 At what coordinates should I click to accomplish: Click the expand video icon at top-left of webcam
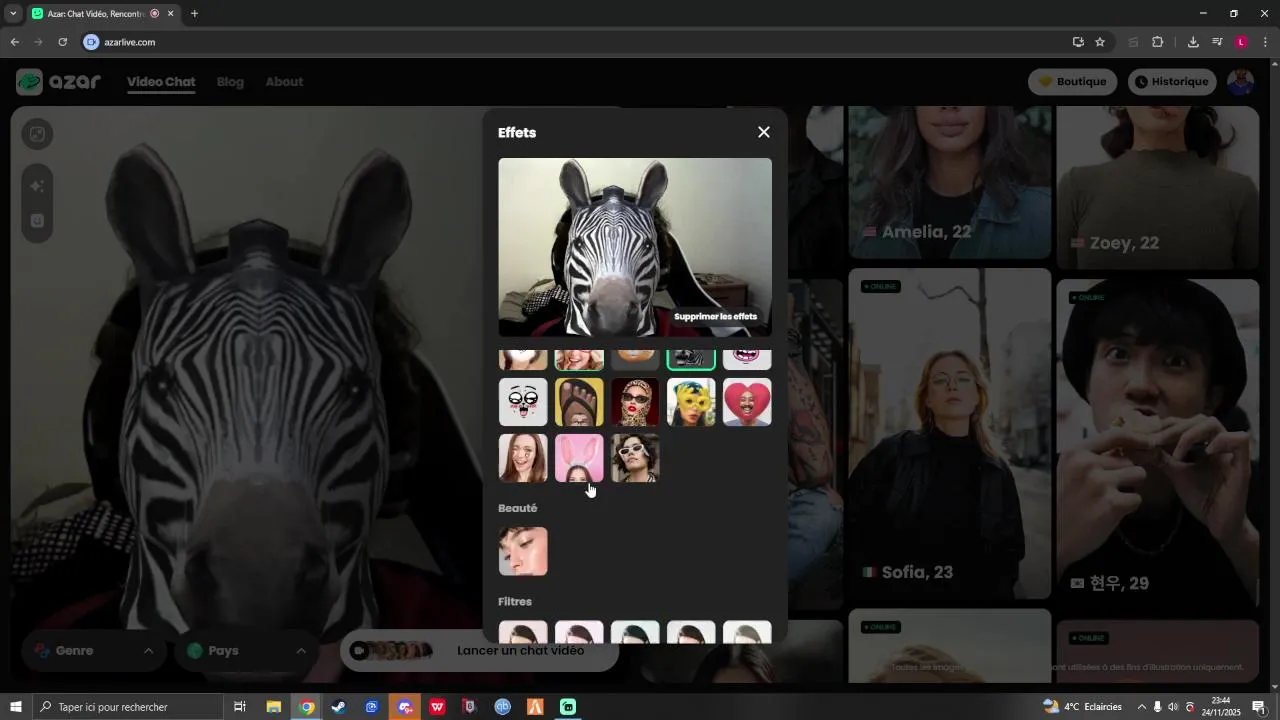[37, 134]
